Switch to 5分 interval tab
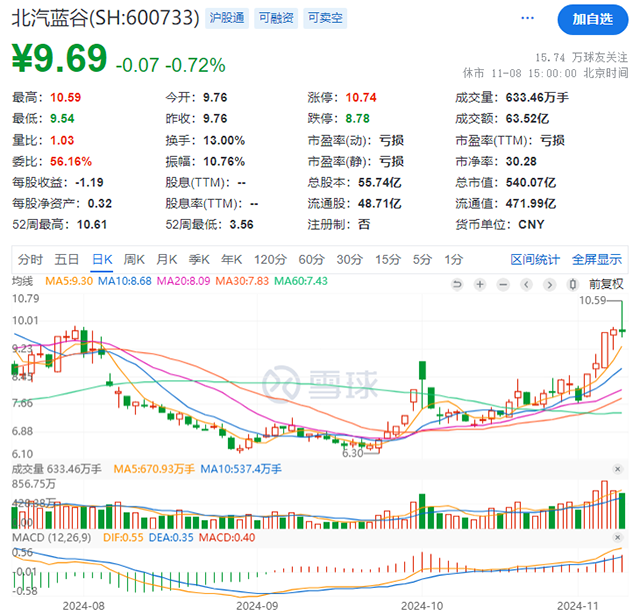The width and height of the screenshot is (640, 615). pos(422,260)
